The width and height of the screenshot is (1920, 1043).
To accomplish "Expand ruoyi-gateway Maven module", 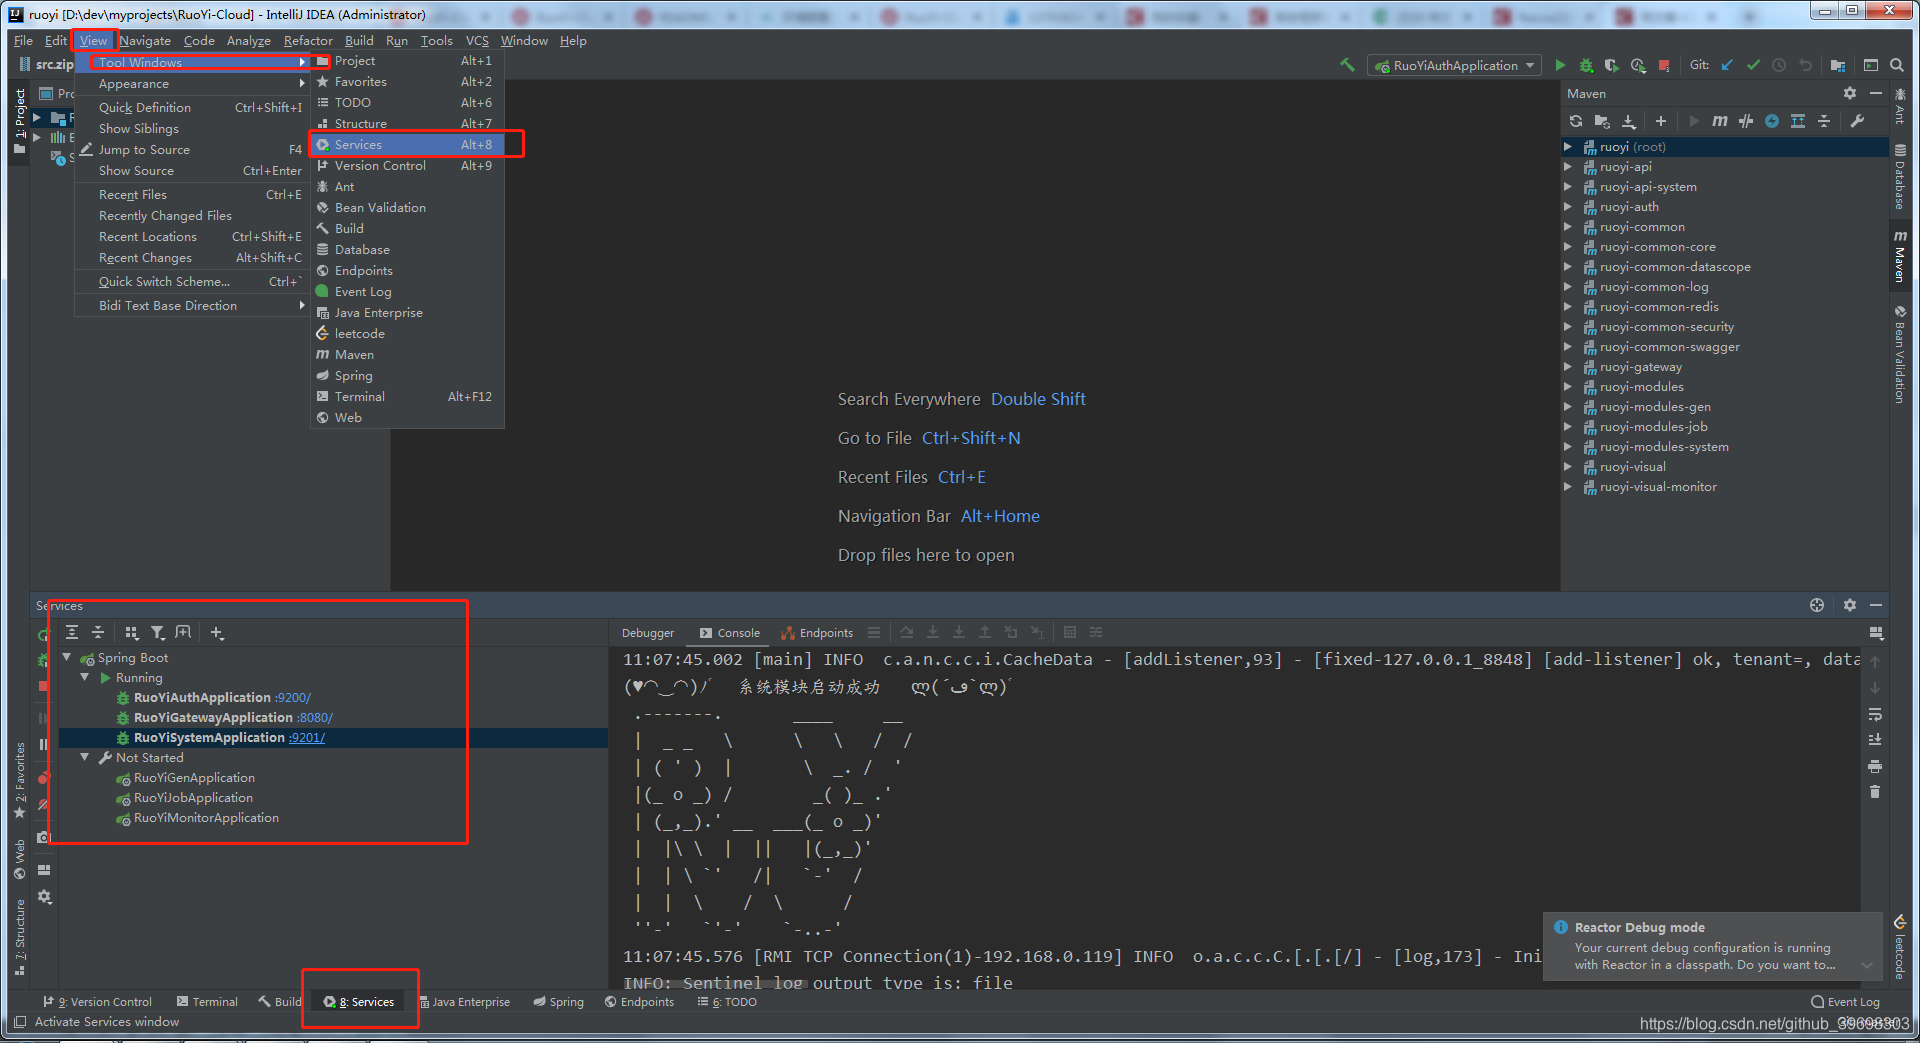I will pos(1568,367).
